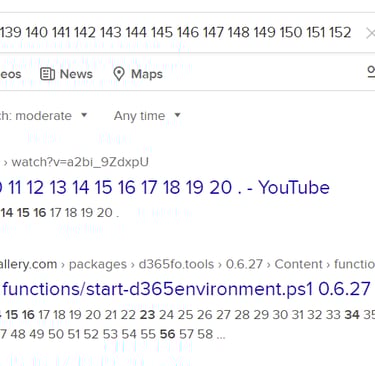Open the YouTube counting video result title
Viewport: 375px width, 366px height.
coord(165,187)
